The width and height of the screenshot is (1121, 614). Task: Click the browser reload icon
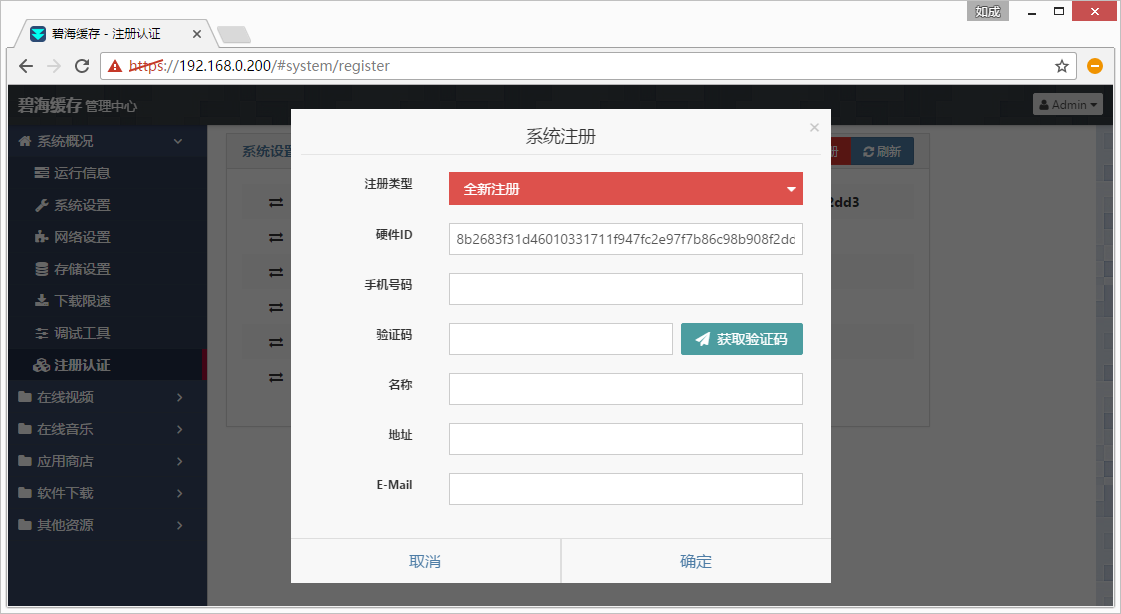[82, 66]
